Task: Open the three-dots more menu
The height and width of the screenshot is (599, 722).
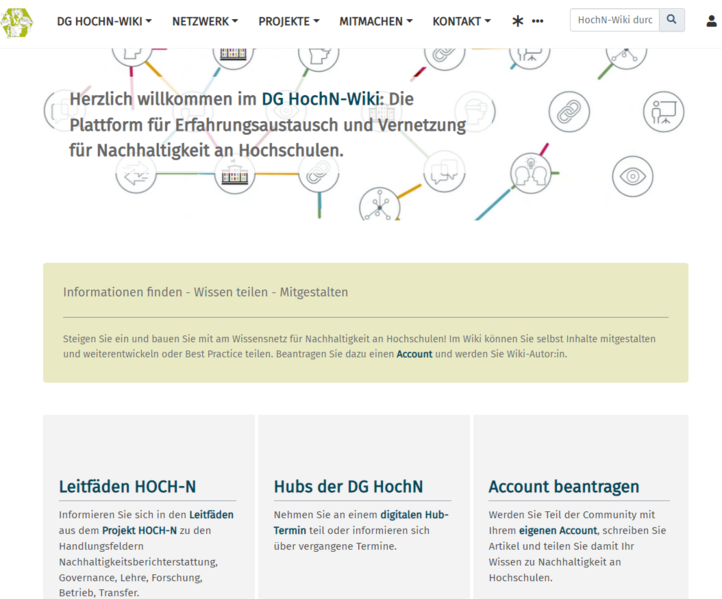Action: click(x=537, y=21)
